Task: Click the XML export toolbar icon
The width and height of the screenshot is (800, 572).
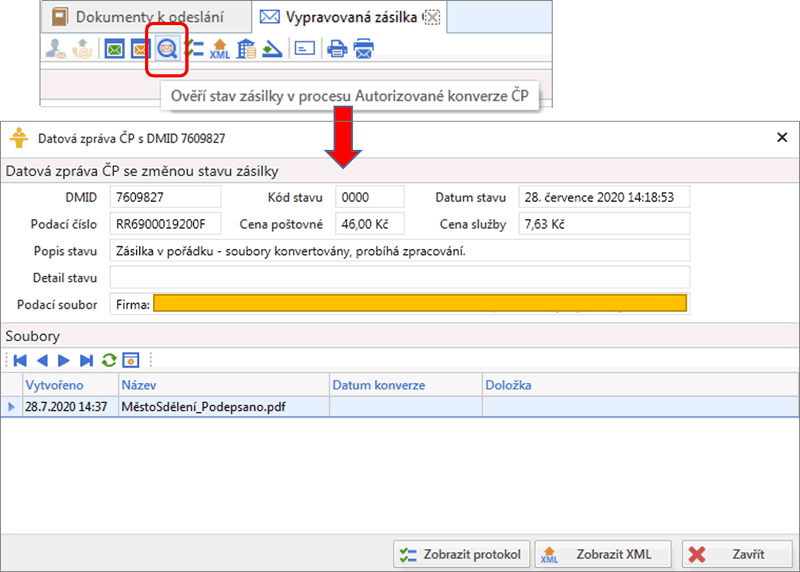Action: point(220,49)
